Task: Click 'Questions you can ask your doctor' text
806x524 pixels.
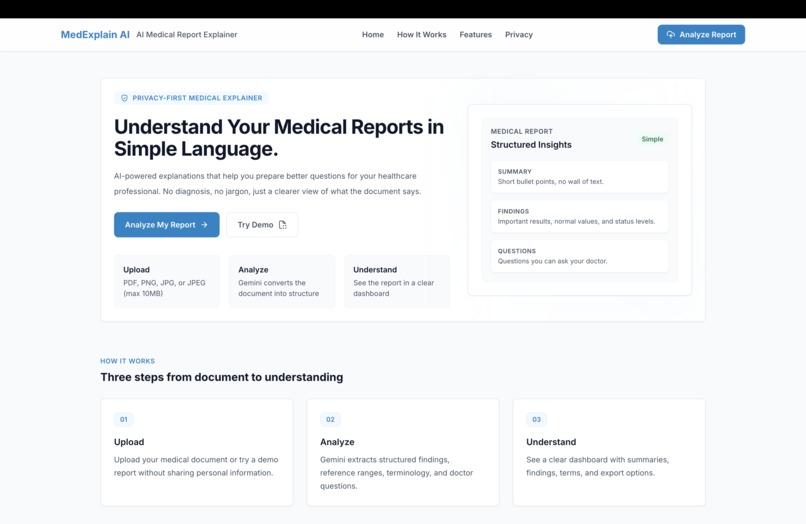Action: tap(552, 261)
